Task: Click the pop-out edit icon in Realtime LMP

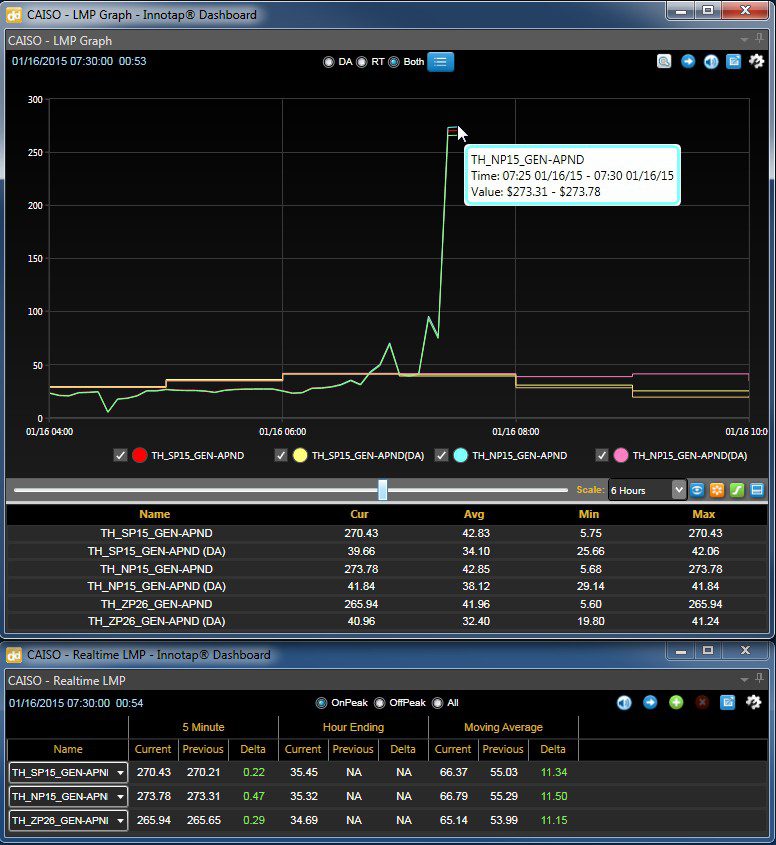Action: pos(728,703)
